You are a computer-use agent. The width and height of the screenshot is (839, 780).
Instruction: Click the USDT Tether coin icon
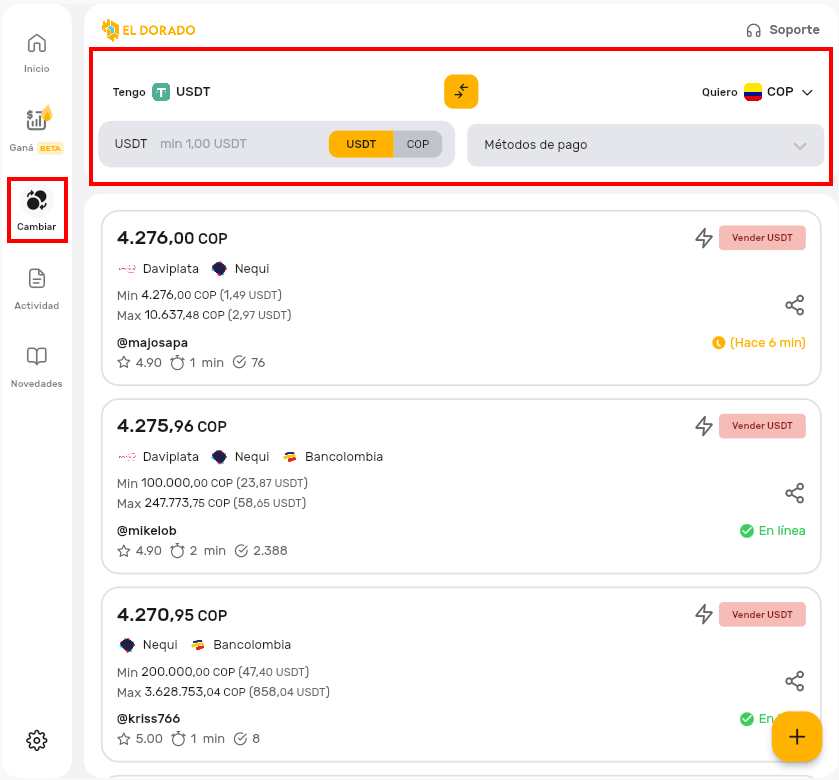click(x=161, y=92)
